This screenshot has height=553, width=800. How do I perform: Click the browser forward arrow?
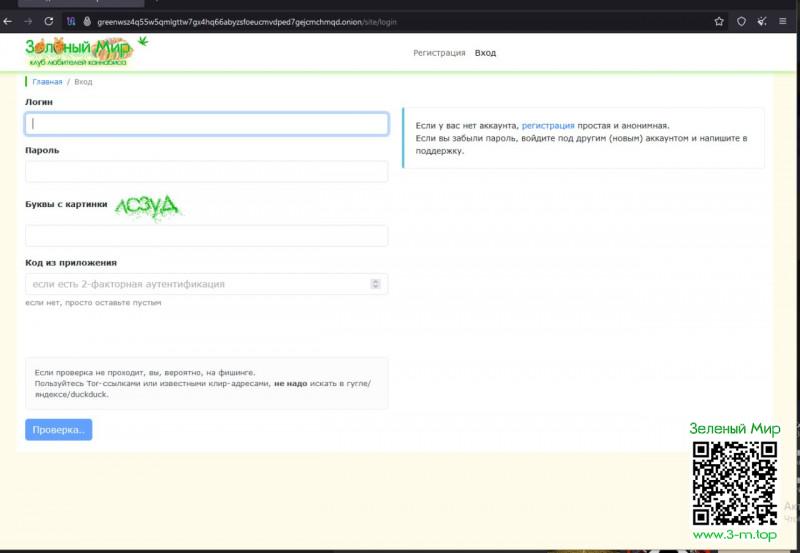28,21
